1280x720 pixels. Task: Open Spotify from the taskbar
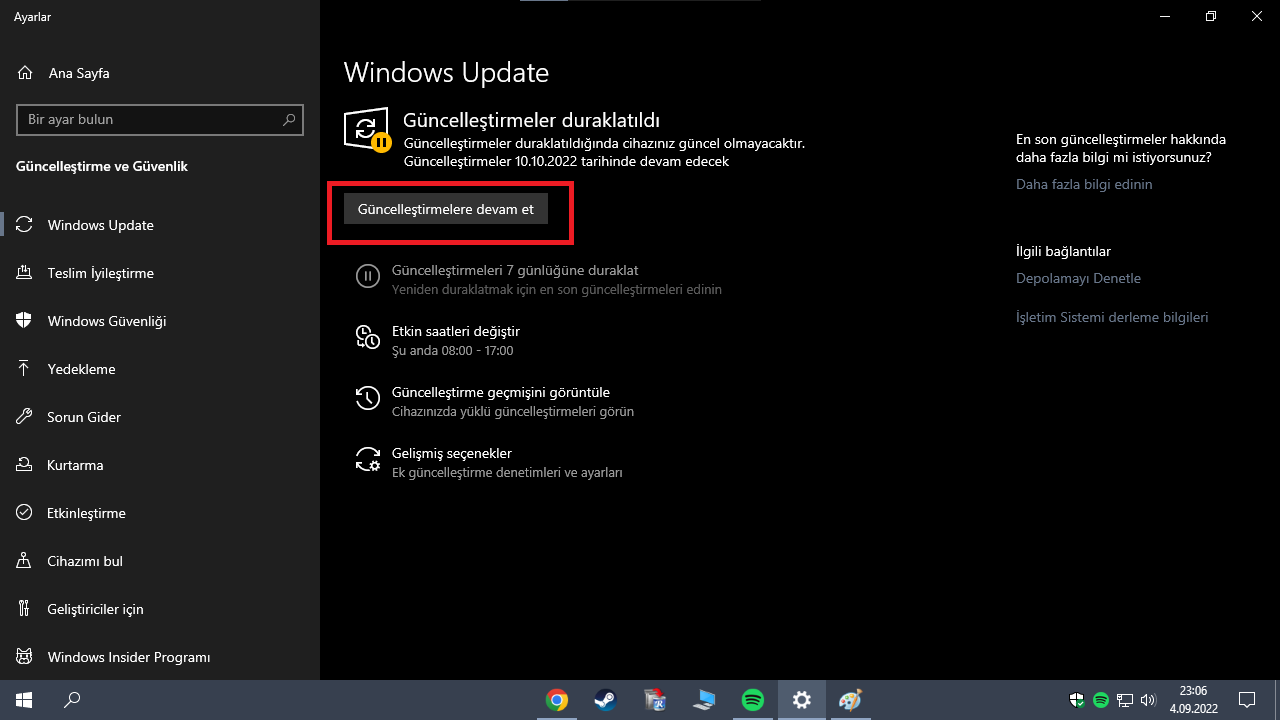coord(753,700)
